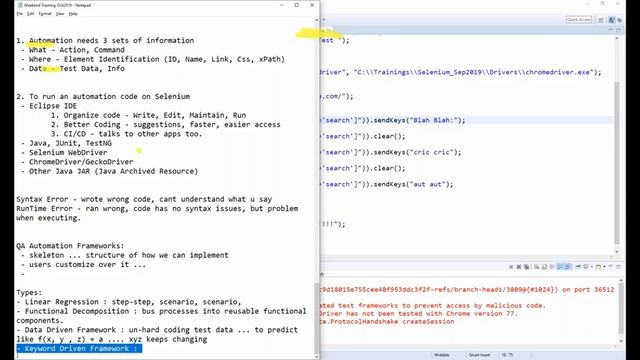Open the View menu in Notepad

pos(60,13)
